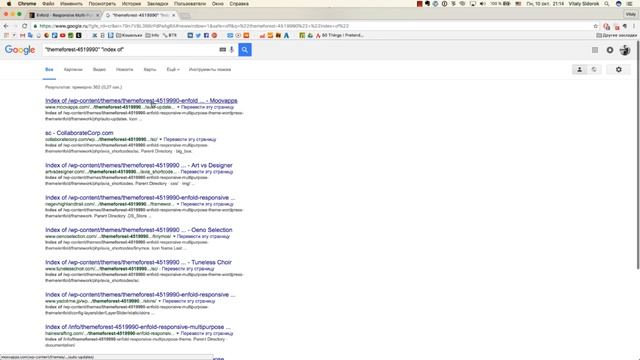Select private results person icon
640x360 pixels.
click(579, 69)
